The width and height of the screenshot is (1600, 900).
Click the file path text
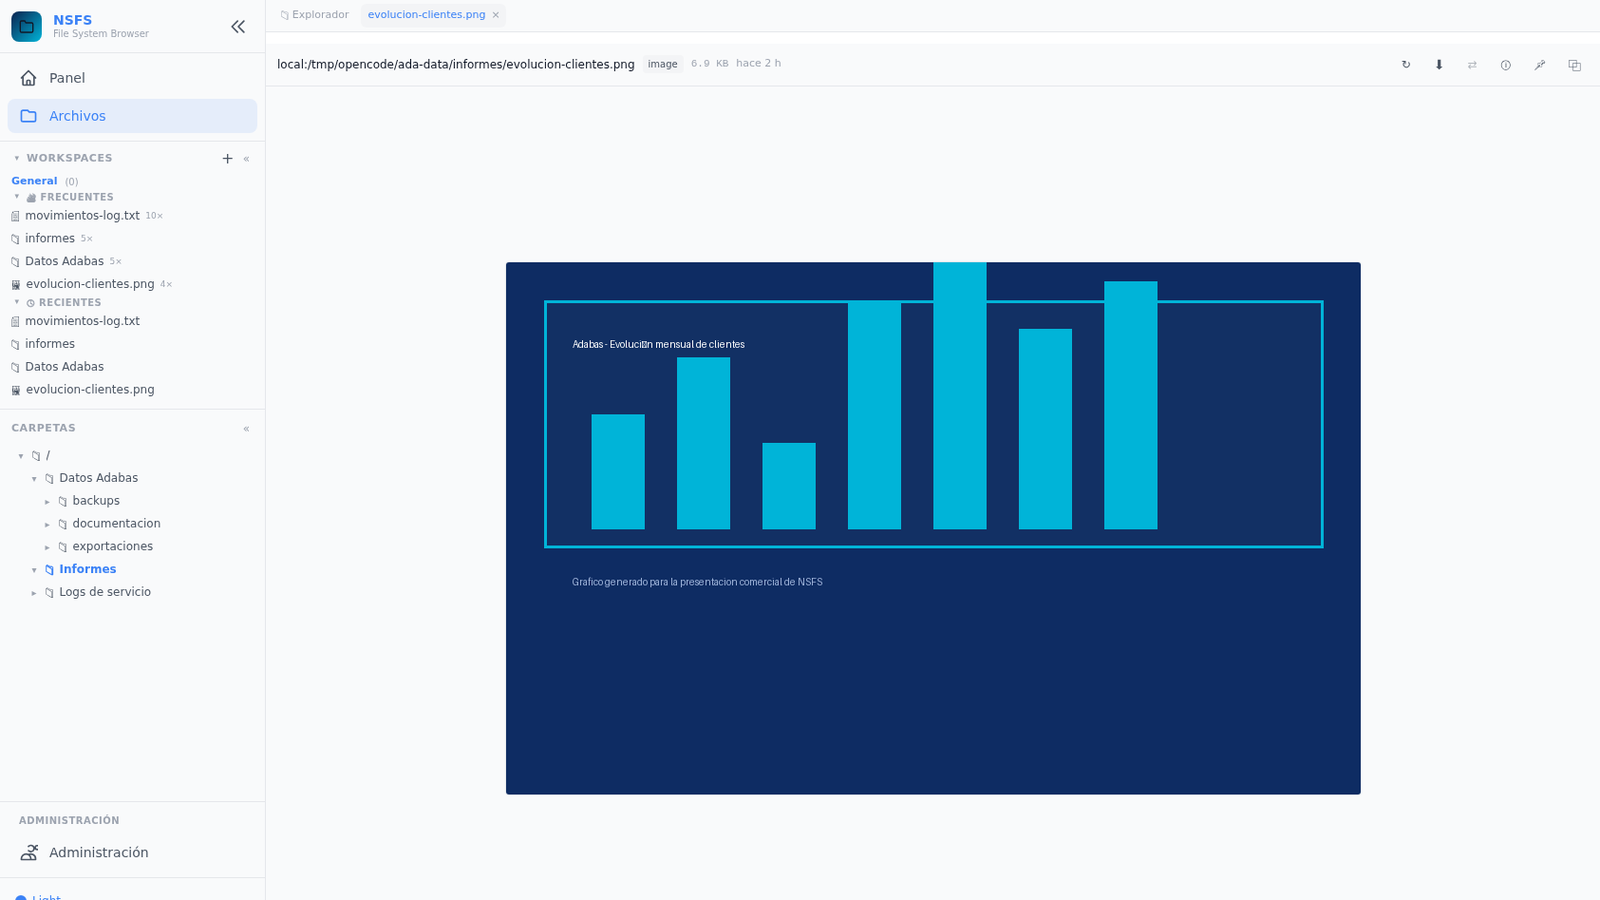pos(456,65)
